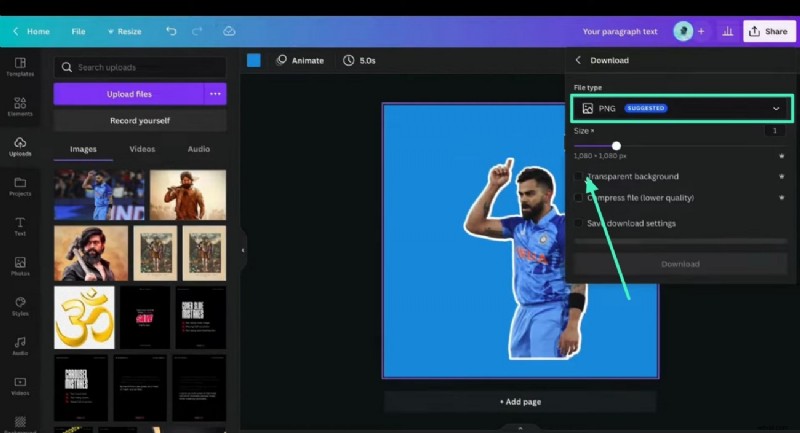The height and width of the screenshot is (433, 800).
Task: Click the pro star beside Compress file
Action: (782, 197)
